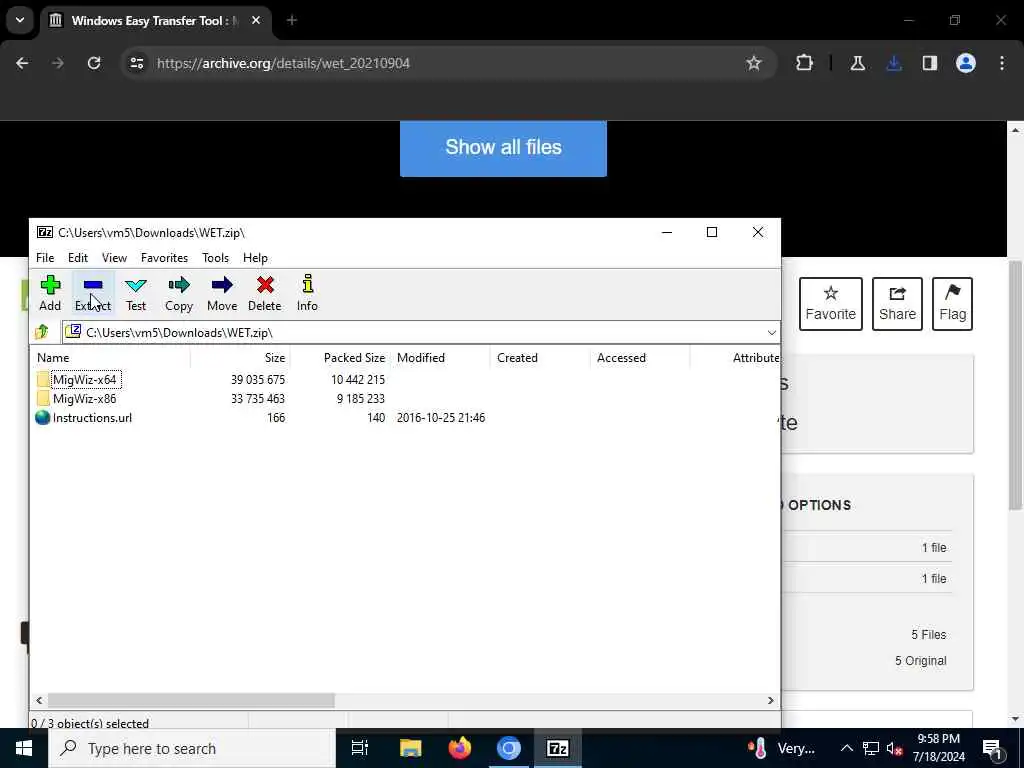Click the horizontal scrollbar left arrow
The image size is (1024, 768).
[x=39, y=700]
